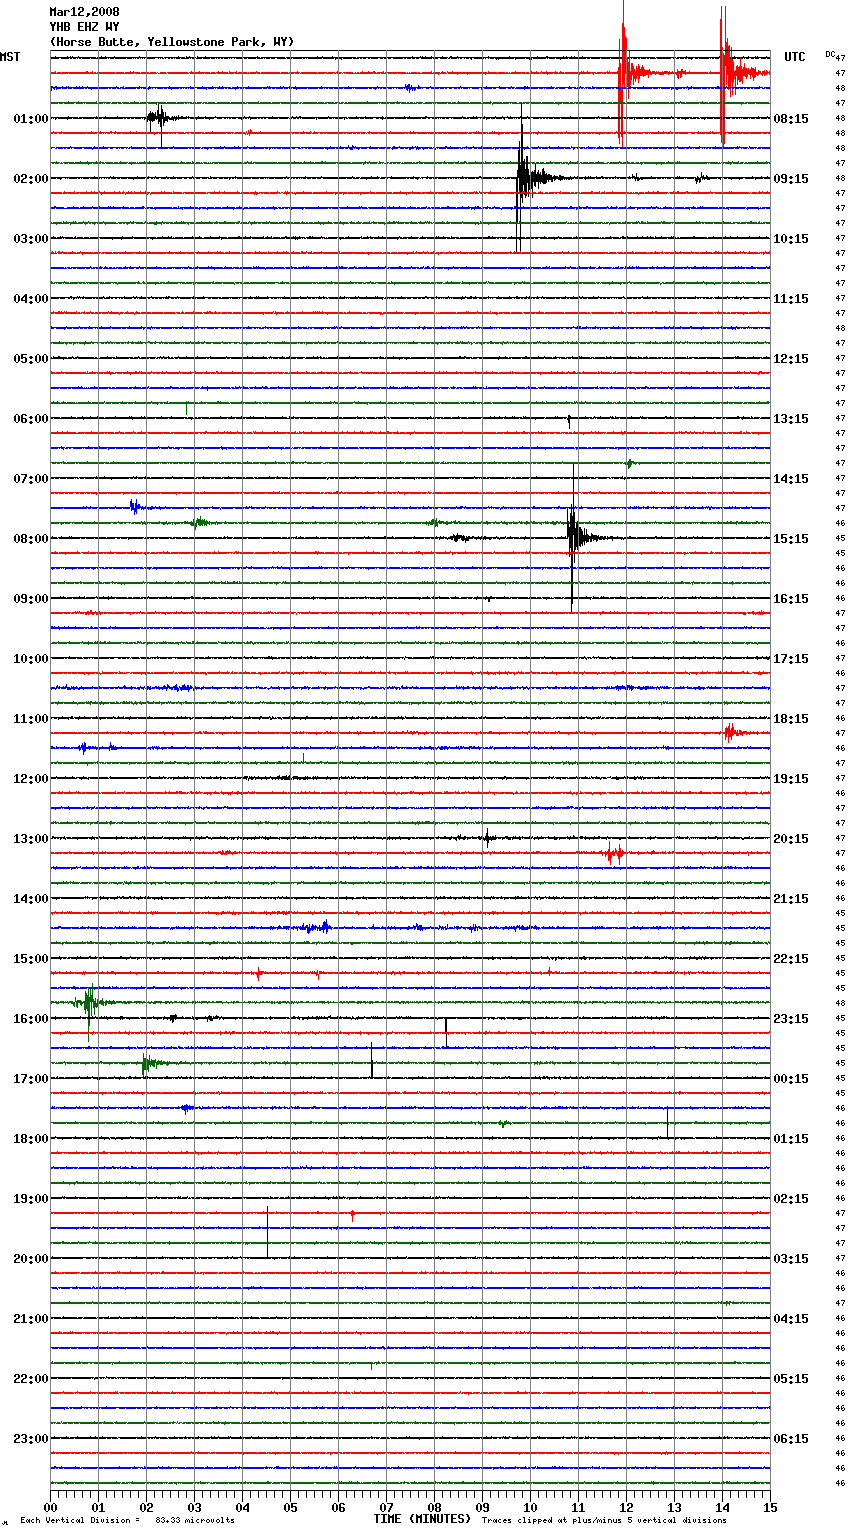Click the 13:15 UTC time label
Image resolution: width=850 pixels, height=1534 pixels.
(x=791, y=419)
